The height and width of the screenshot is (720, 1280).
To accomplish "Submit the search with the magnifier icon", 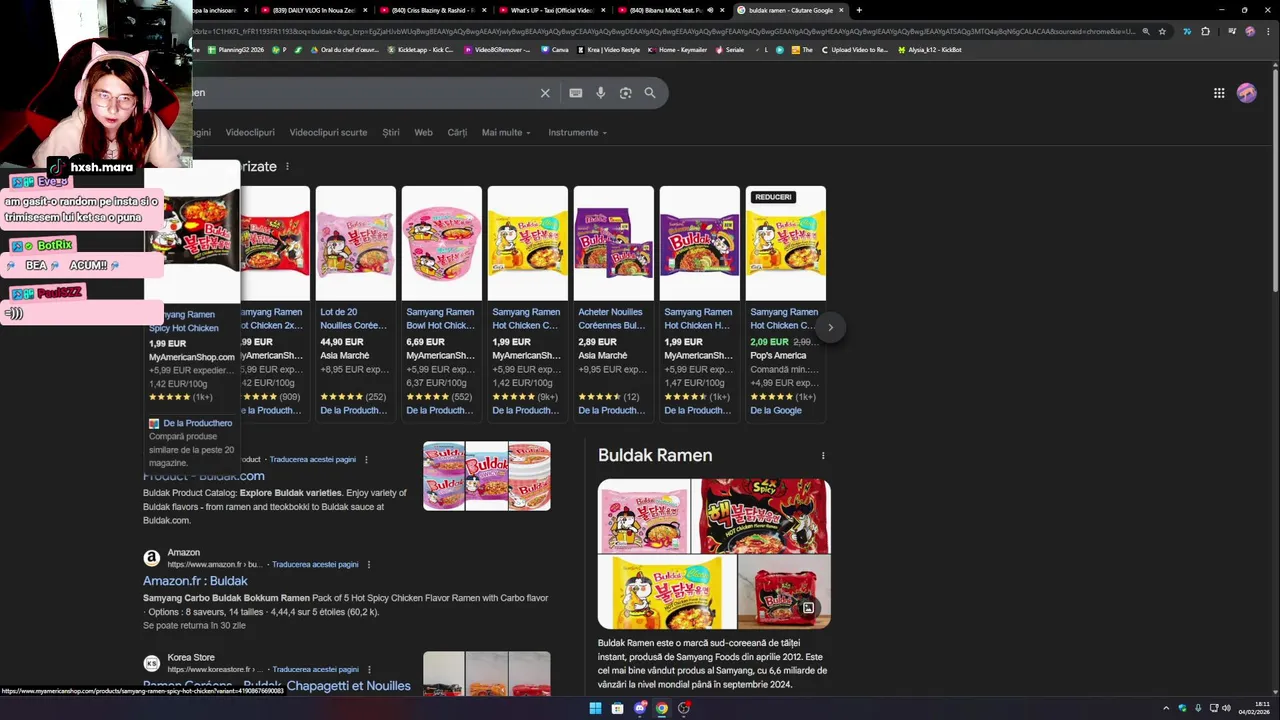I will [650, 93].
